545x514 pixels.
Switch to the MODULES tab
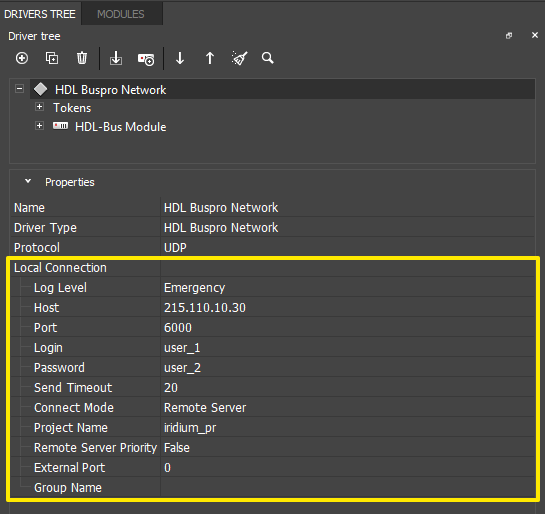pyautogui.click(x=121, y=14)
